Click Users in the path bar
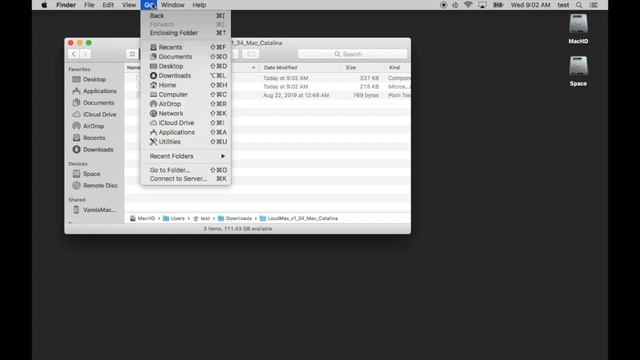 [174, 218]
